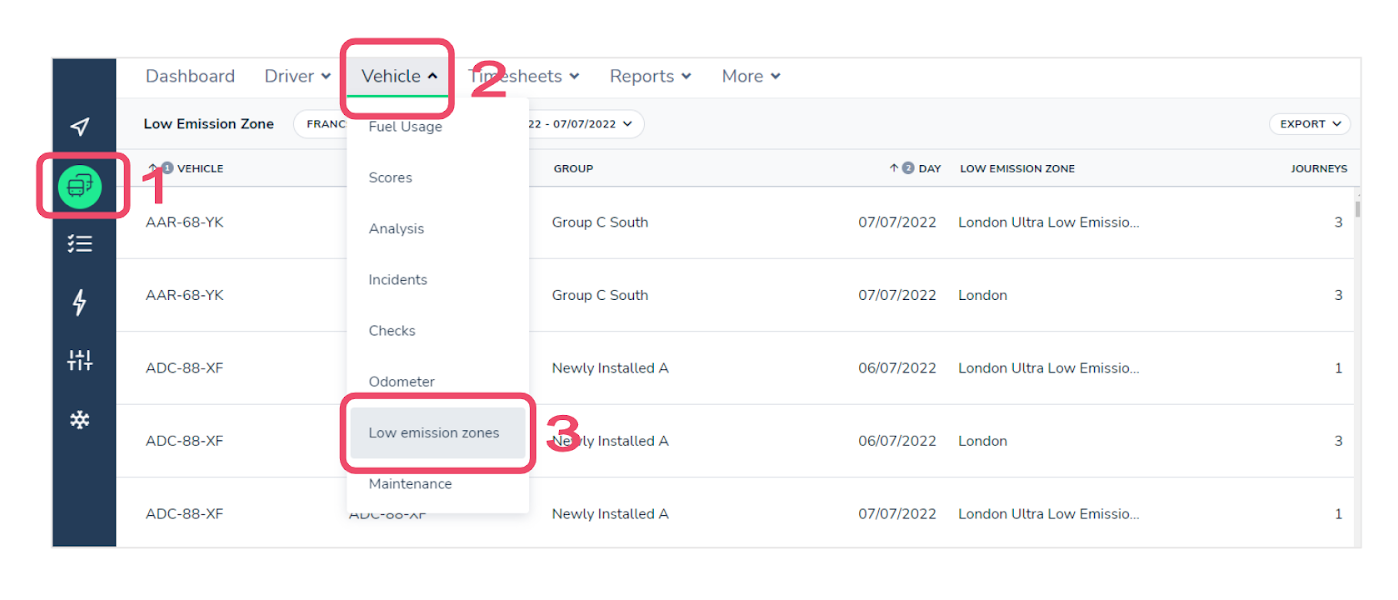
Task: Click the first 06/07/2022 date cell
Action: 897,368
